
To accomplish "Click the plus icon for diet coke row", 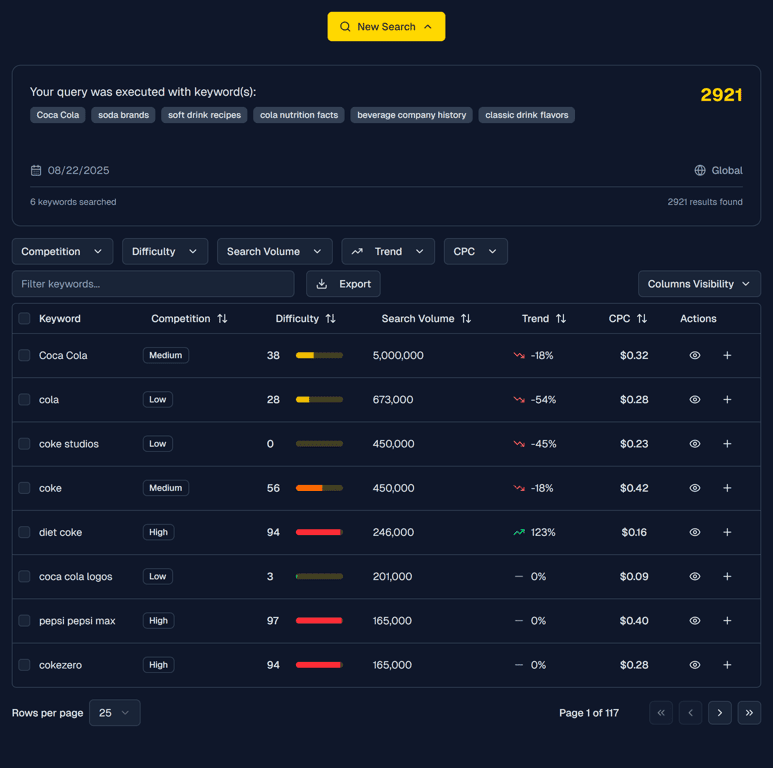I will coord(727,532).
